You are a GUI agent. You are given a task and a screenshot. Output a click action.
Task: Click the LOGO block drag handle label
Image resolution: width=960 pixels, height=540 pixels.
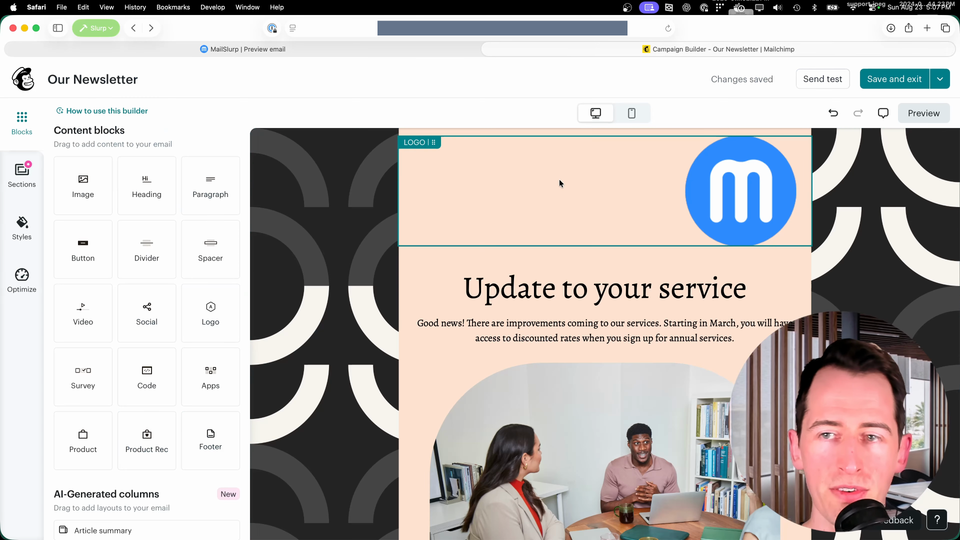tap(419, 142)
